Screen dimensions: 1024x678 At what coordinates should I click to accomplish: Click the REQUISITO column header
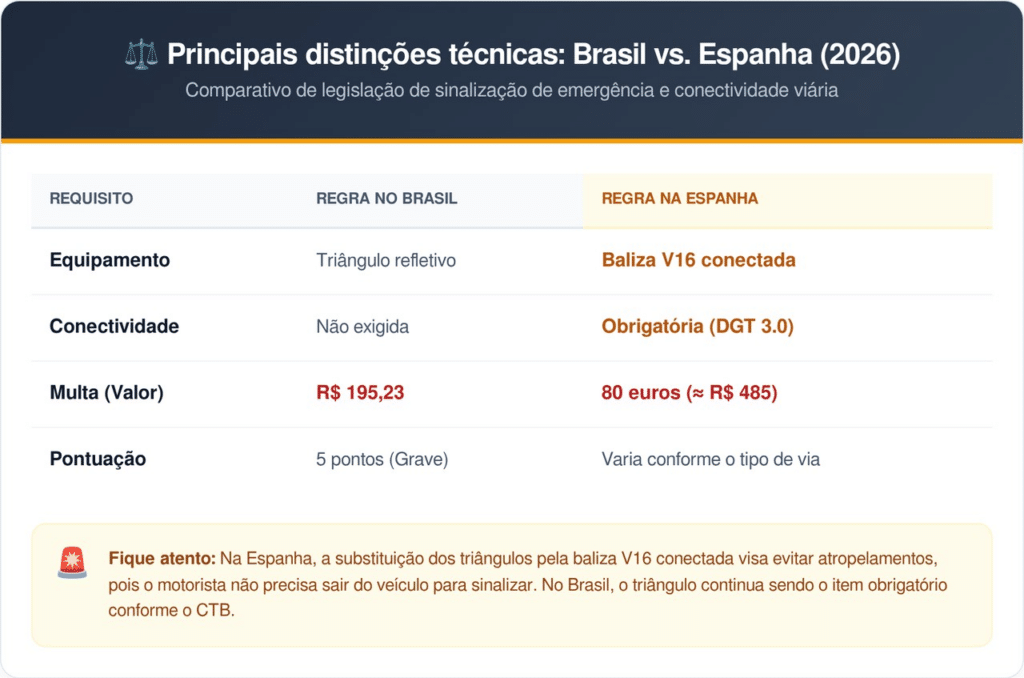point(91,198)
